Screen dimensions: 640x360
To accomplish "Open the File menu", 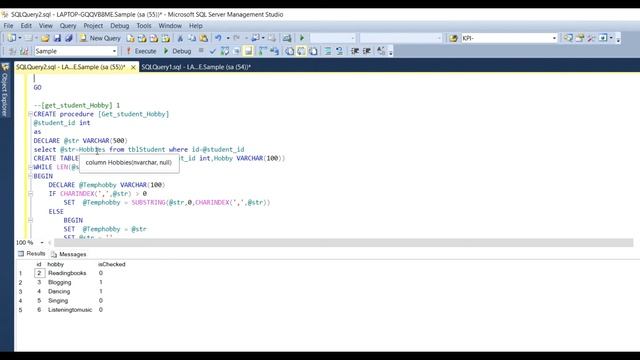I will coord(8,26).
